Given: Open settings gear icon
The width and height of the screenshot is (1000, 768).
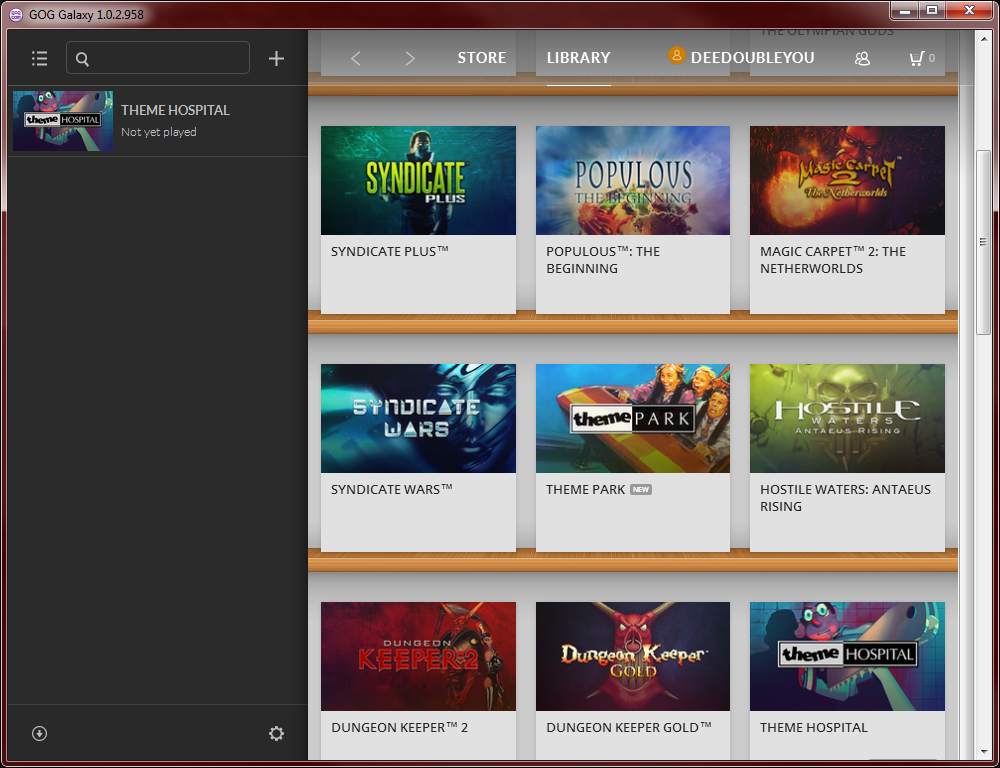Looking at the screenshot, I should tap(276, 733).
